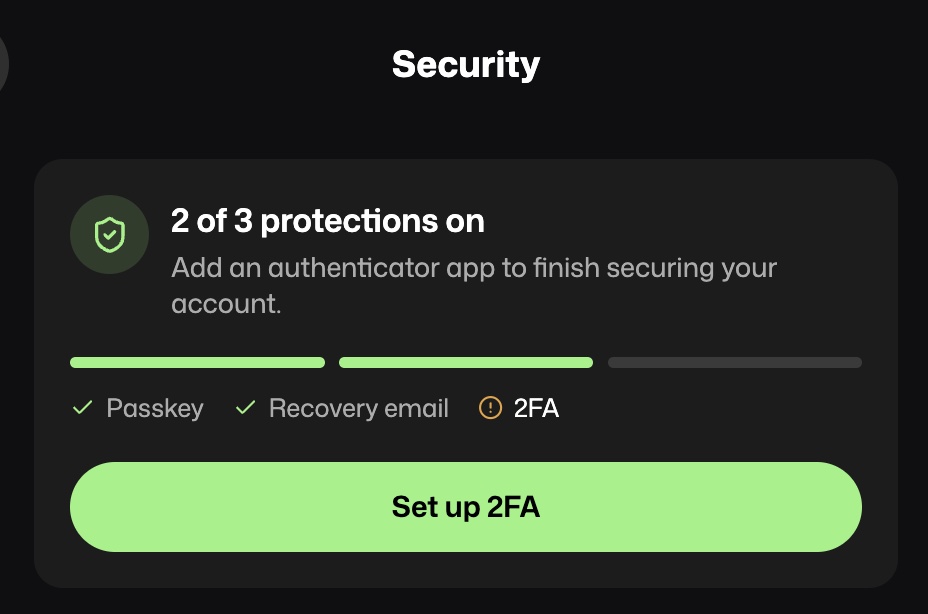Select the white 2FA status label

tap(536, 409)
